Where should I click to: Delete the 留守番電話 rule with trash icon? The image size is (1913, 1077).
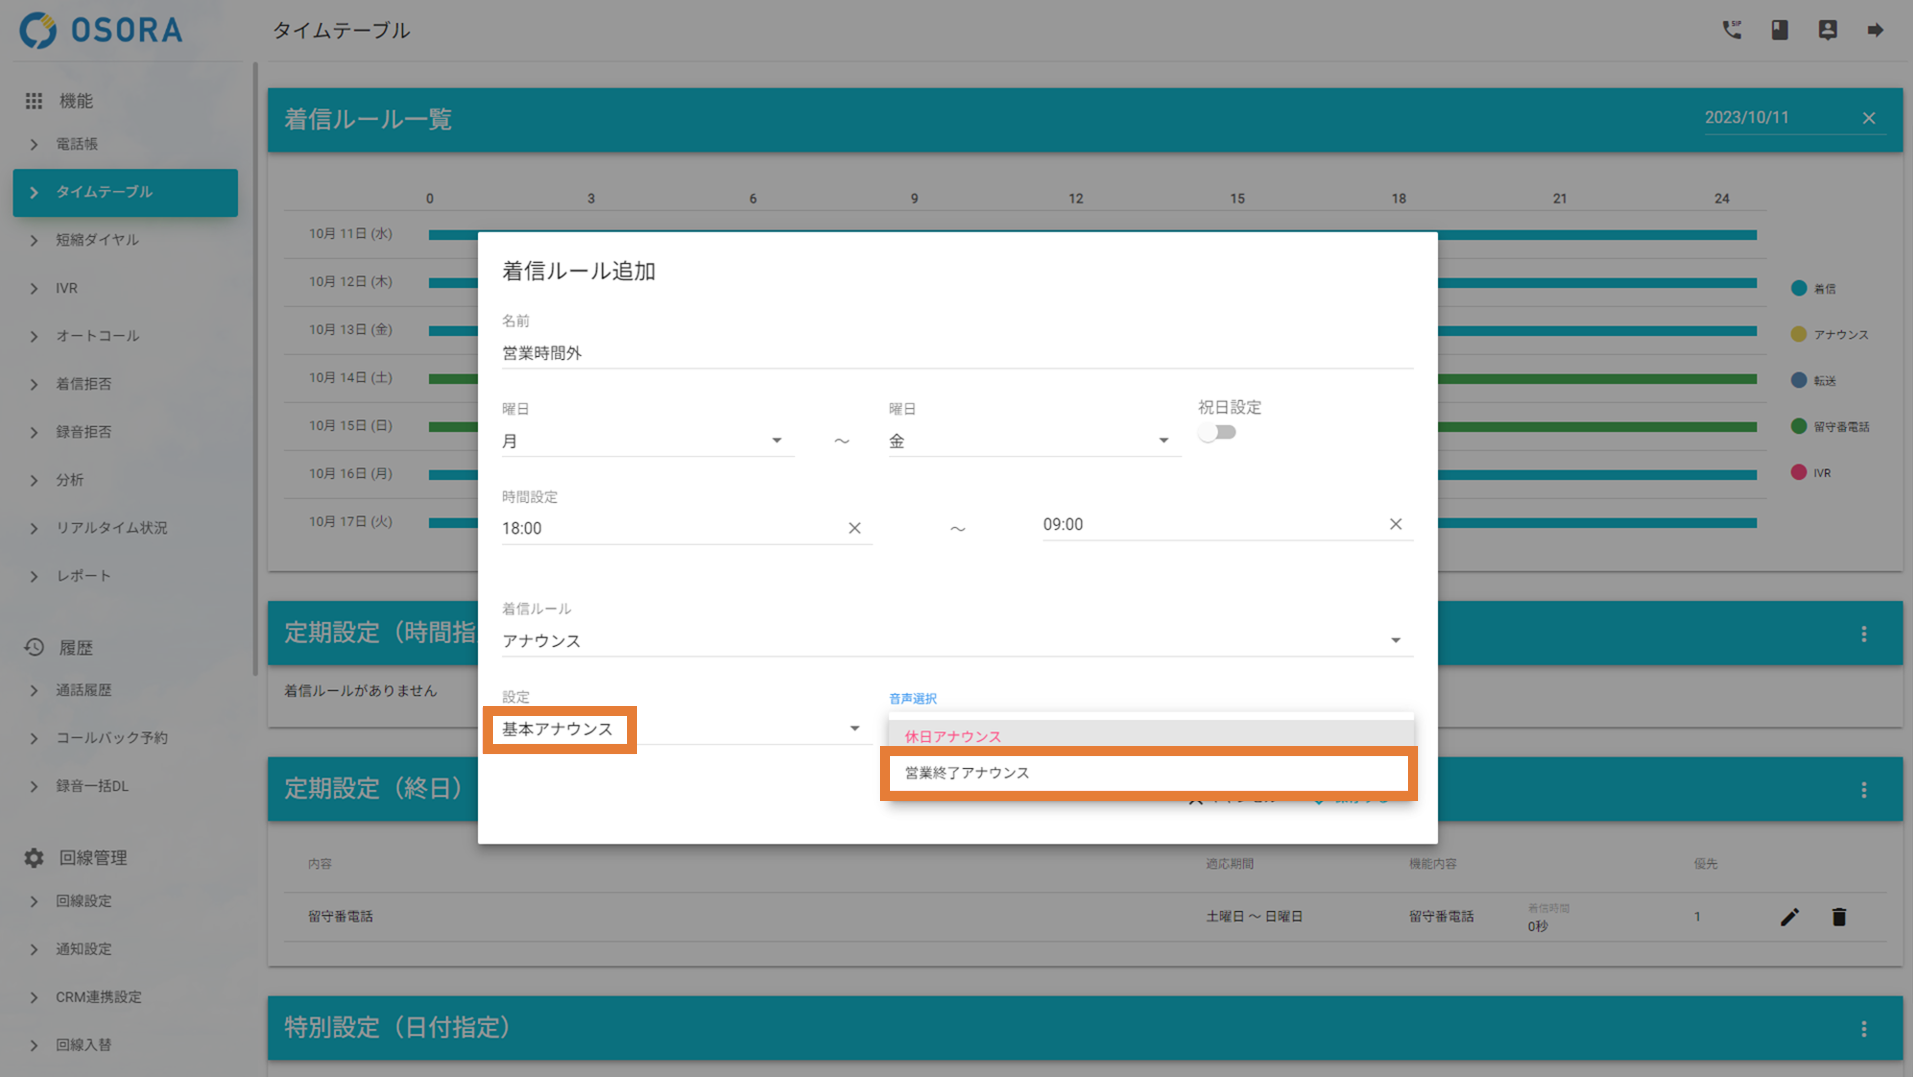pos(1839,917)
